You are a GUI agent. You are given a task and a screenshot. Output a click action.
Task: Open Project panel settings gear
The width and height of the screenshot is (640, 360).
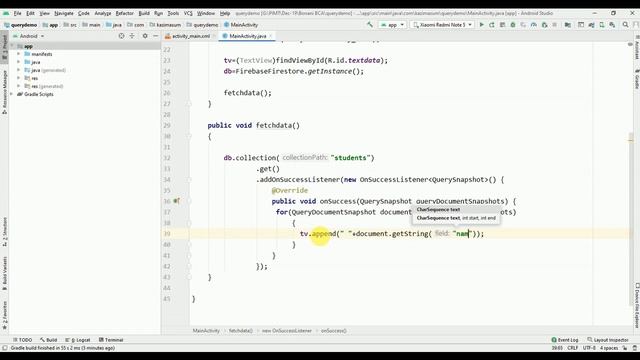click(145, 36)
